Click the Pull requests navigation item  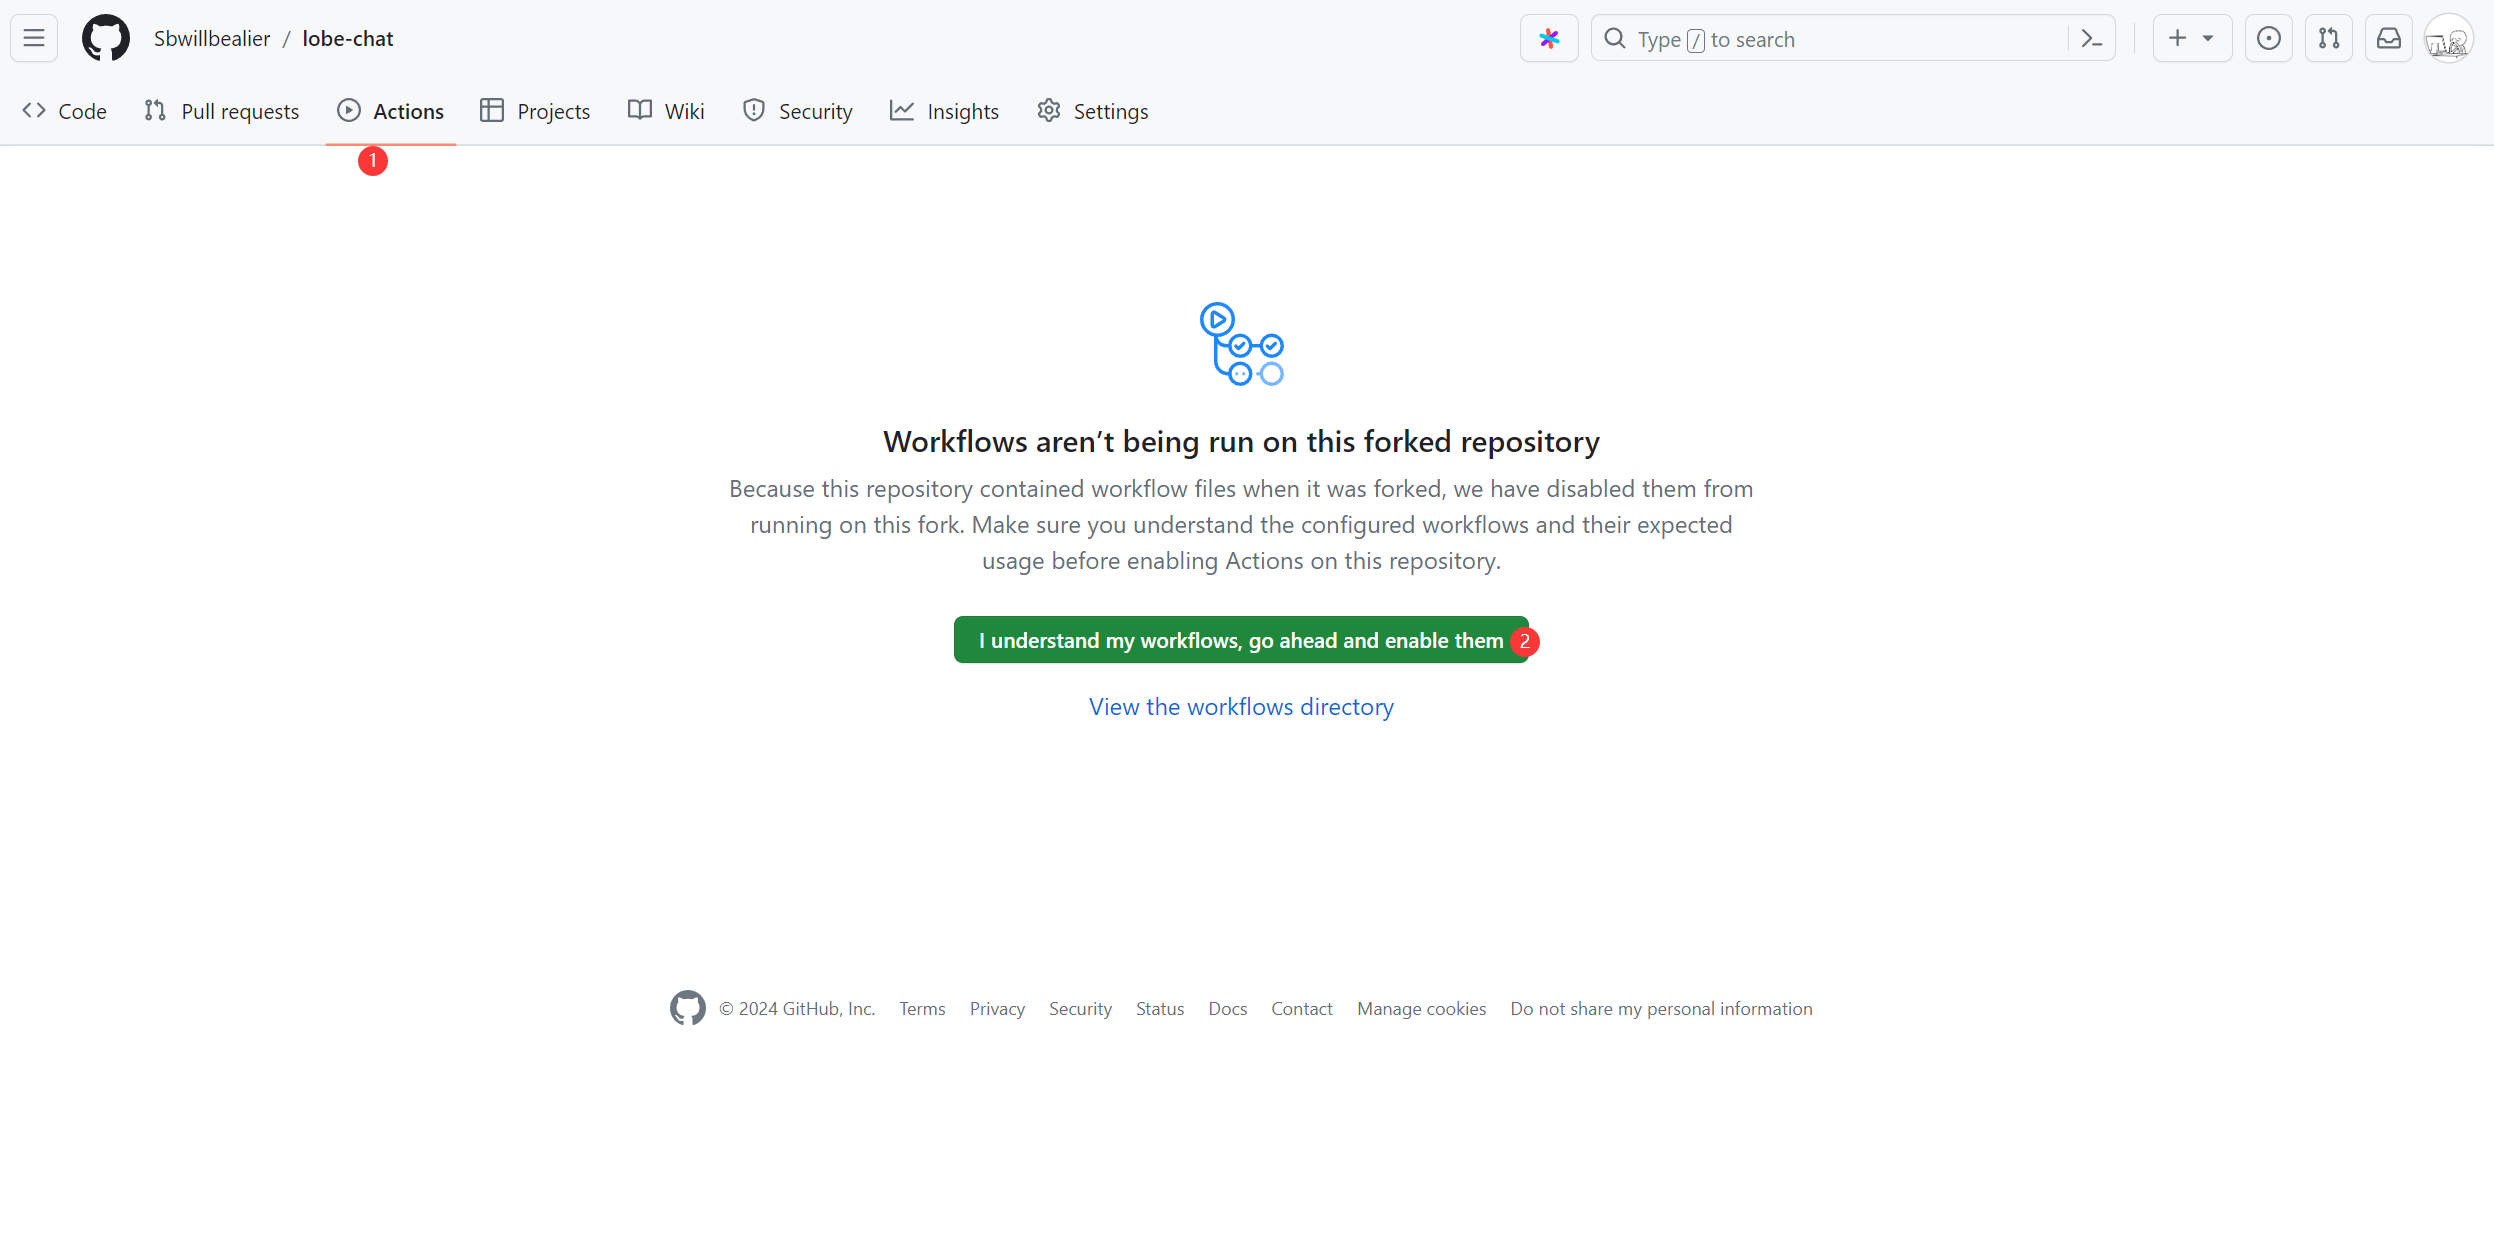tap(221, 110)
